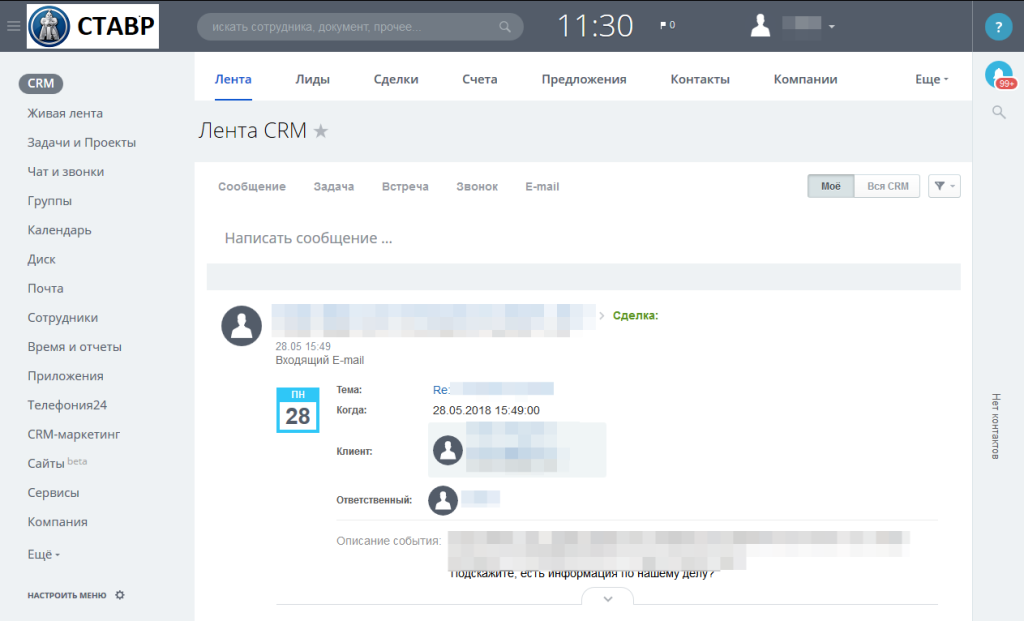Open Компания in sidebar
1024x621 pixels.
pyautogui.click(x=57, y=522)
